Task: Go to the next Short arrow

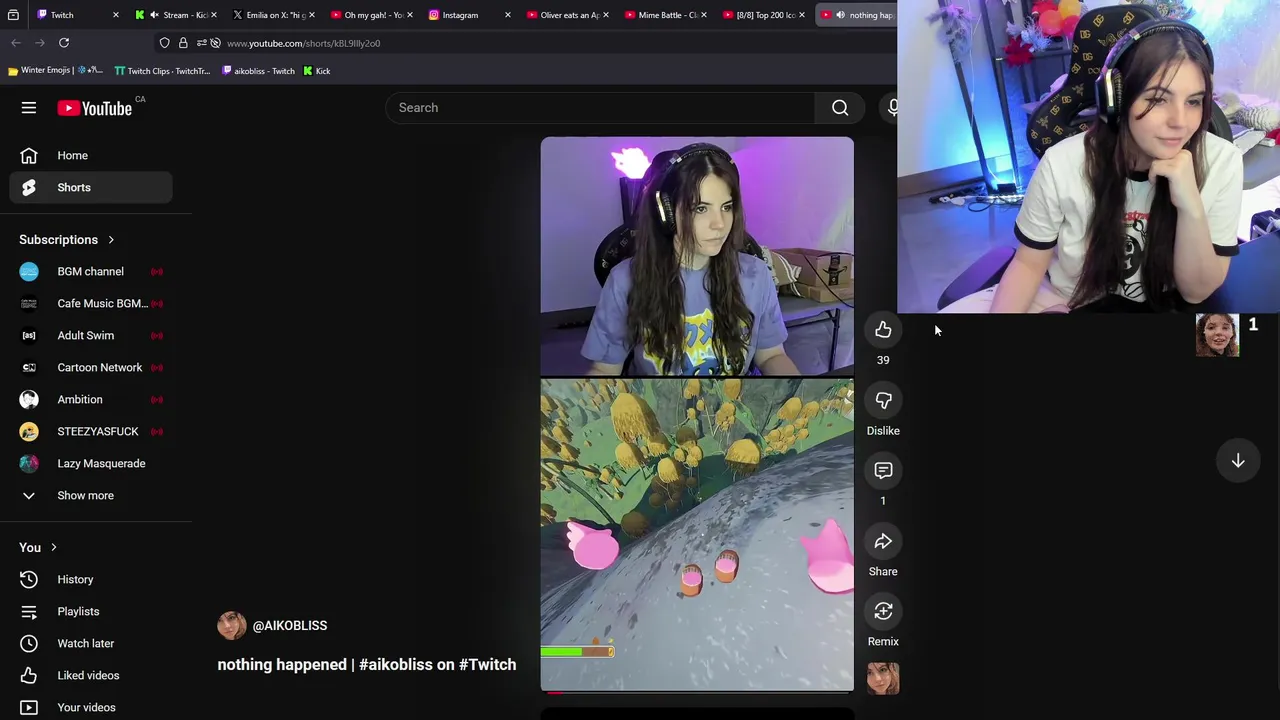Action: pyautogui.click(x=1238, y=461)
